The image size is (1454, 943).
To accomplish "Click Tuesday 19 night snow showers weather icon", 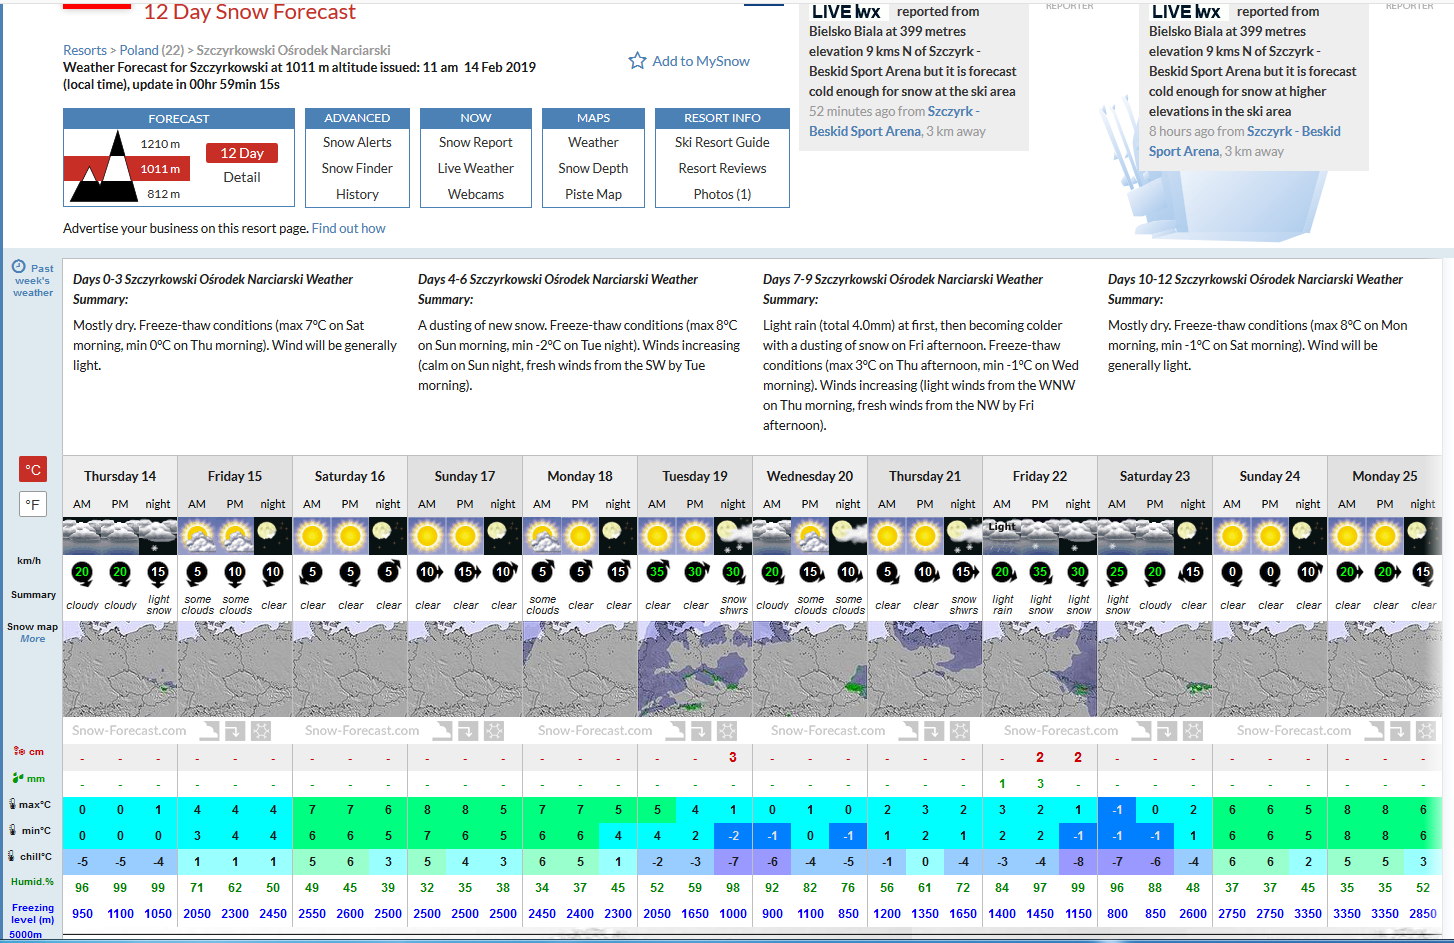I will click(x=733, y=537).
